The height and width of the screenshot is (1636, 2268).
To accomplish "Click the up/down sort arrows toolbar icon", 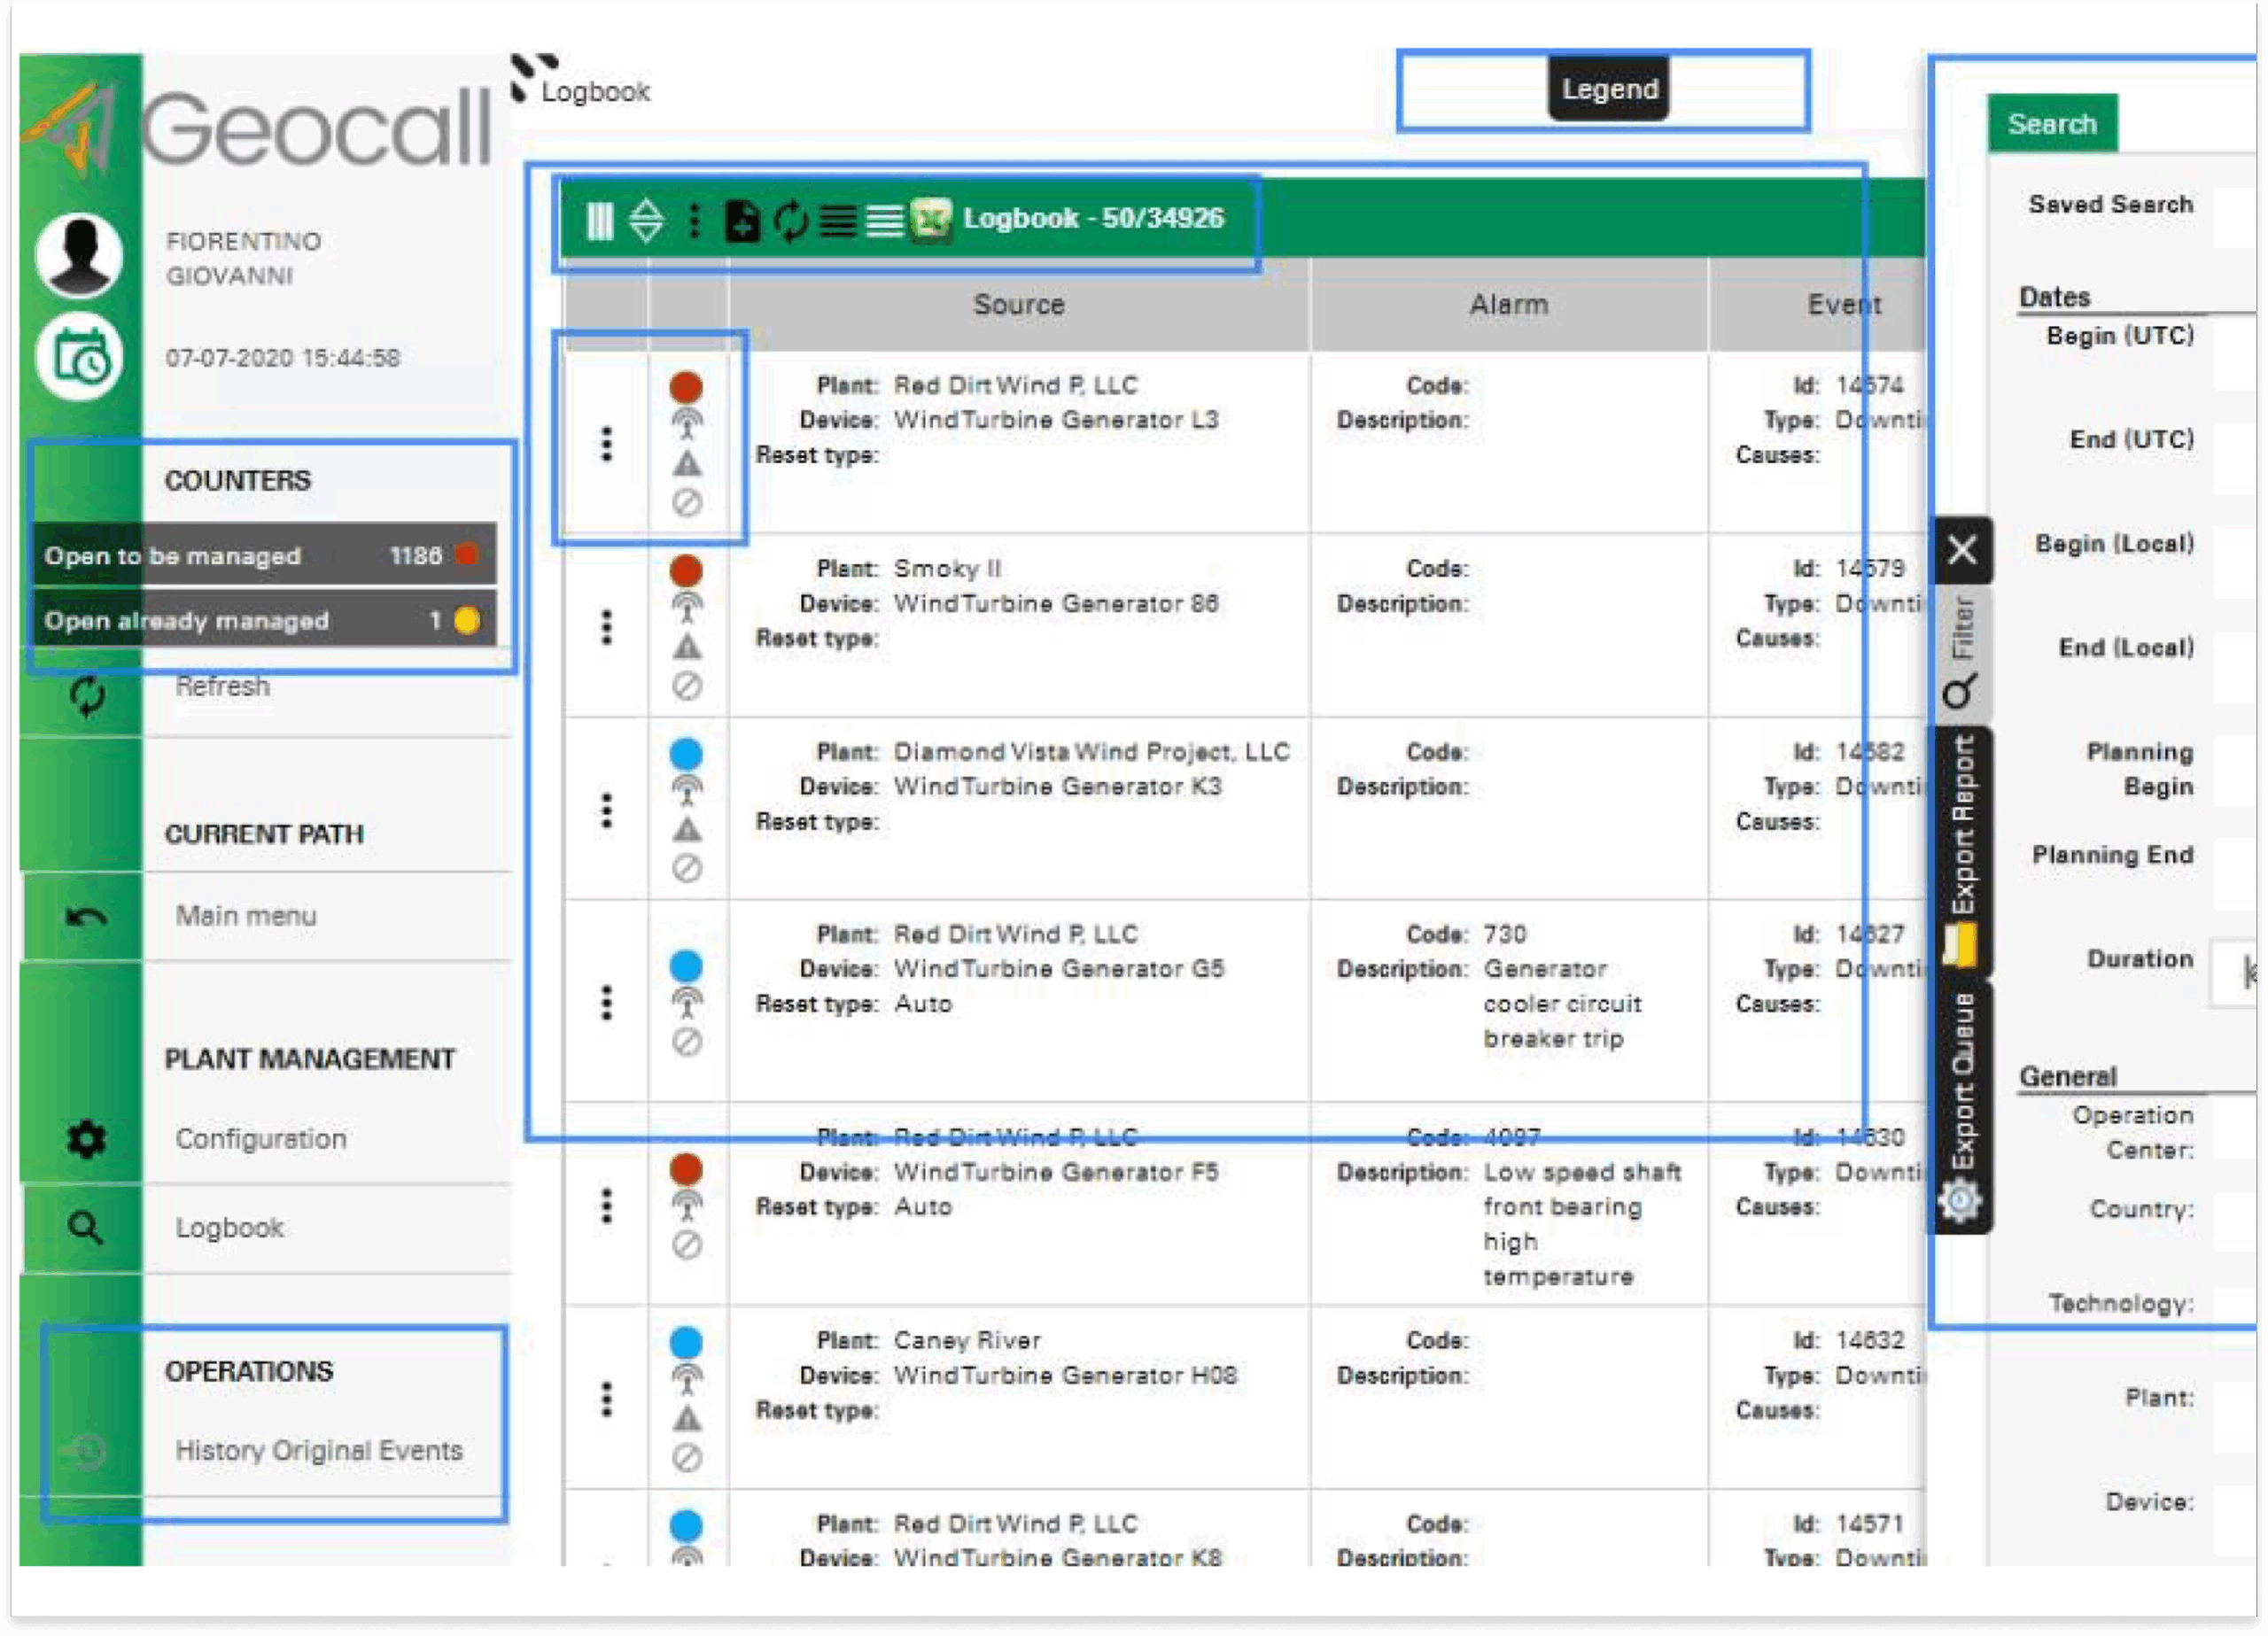I will [x=646, y=220].
